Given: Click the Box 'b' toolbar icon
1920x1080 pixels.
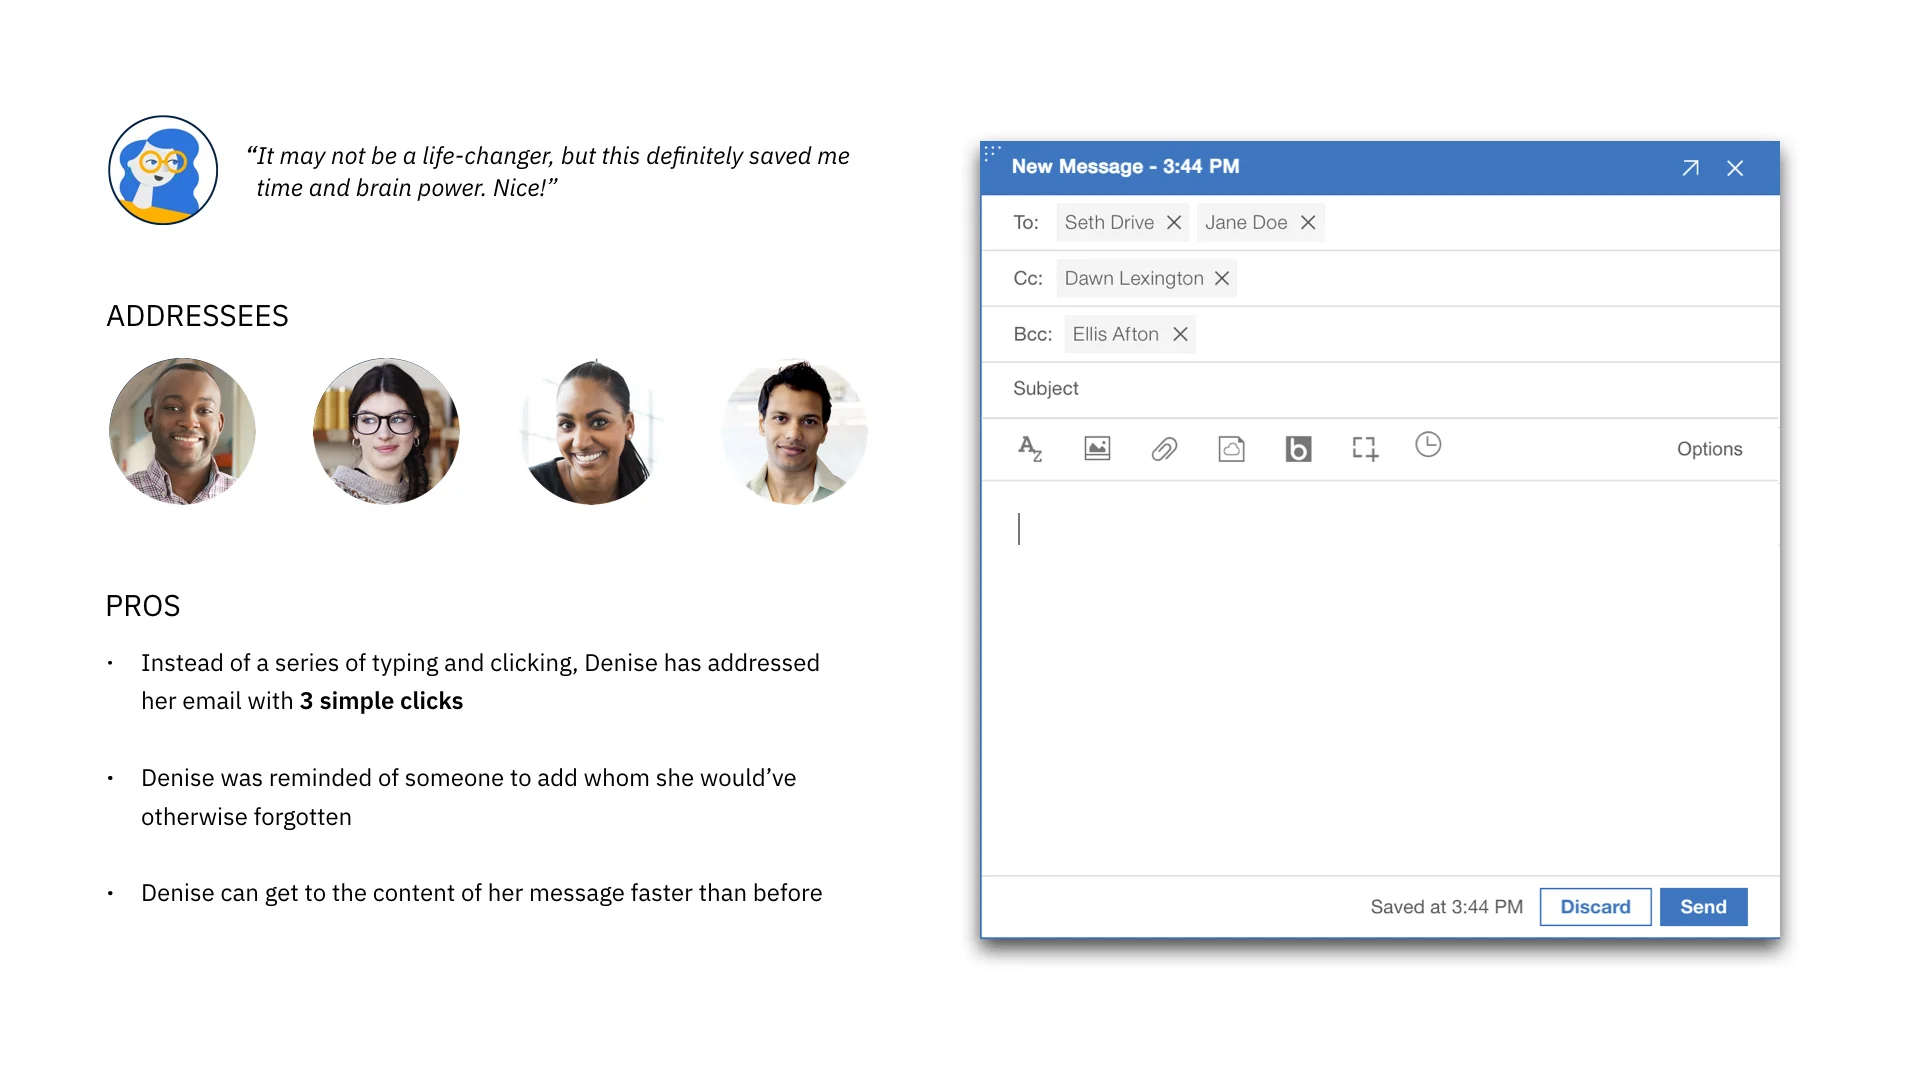Looking at the screenshot, I should 1298,449.
